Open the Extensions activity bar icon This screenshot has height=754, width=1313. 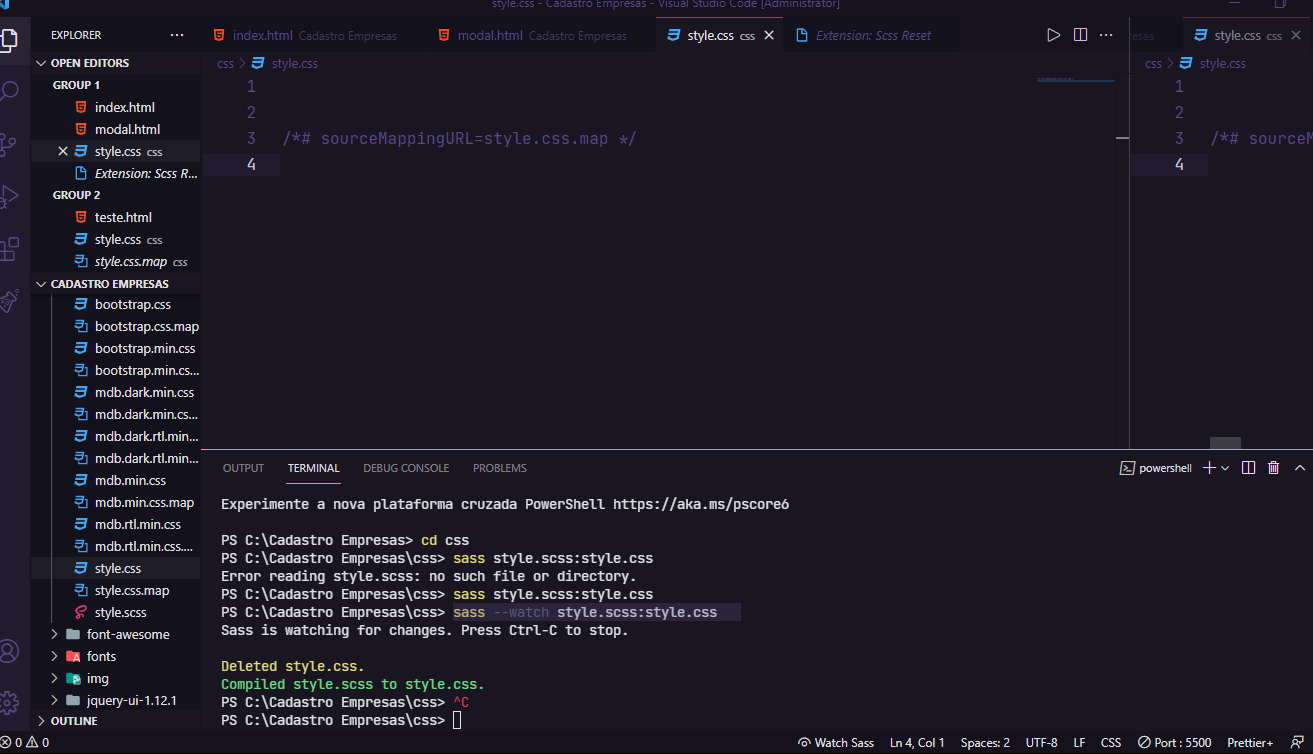(8, 248)
